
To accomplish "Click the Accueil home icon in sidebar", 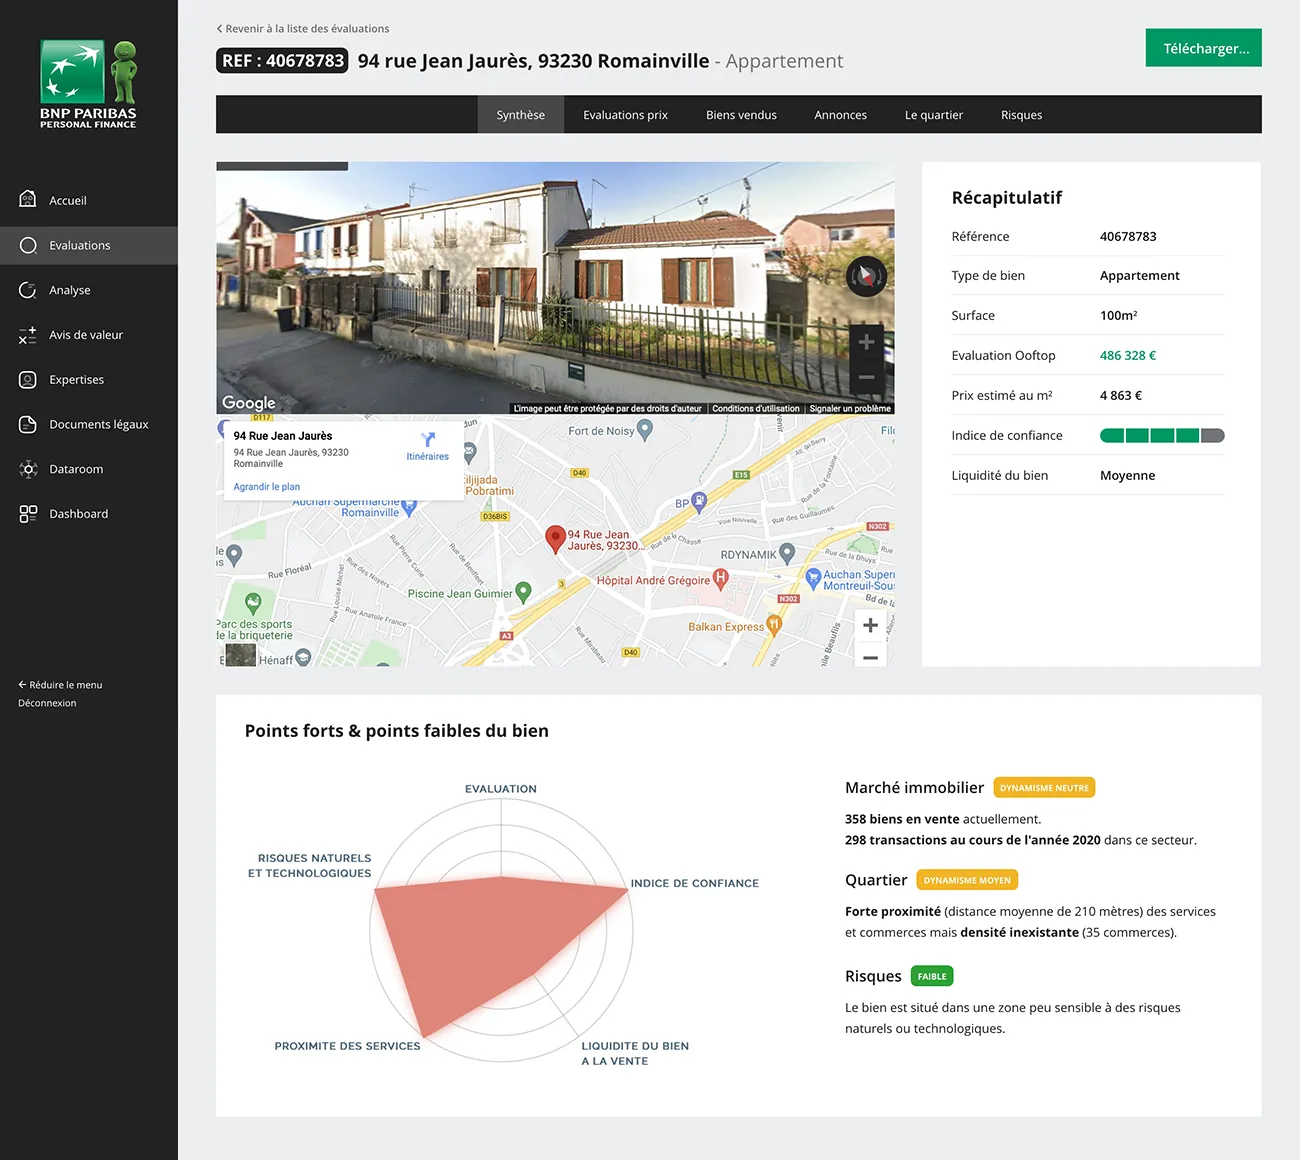I will (28, 200).
